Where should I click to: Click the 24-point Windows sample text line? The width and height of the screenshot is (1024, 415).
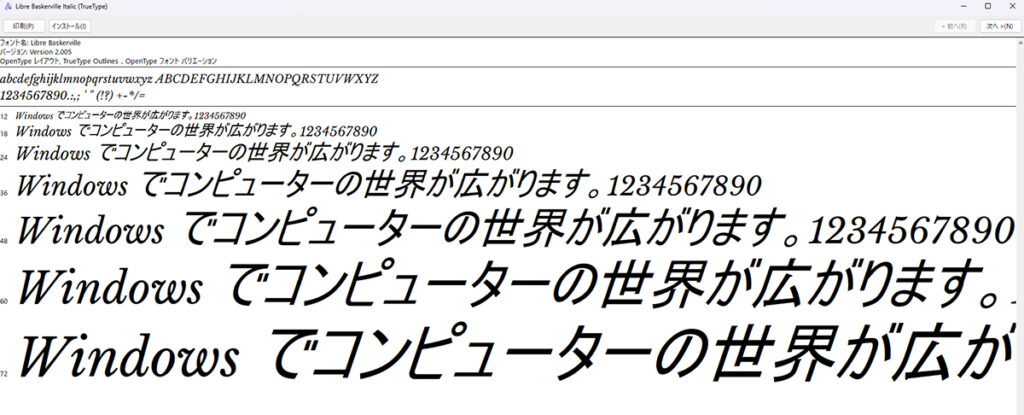[264, 154]
